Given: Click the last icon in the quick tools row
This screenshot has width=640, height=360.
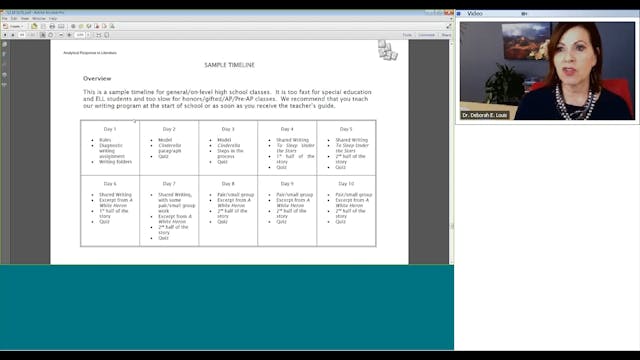Looking at the screenshot, I should tap(112, 26).
